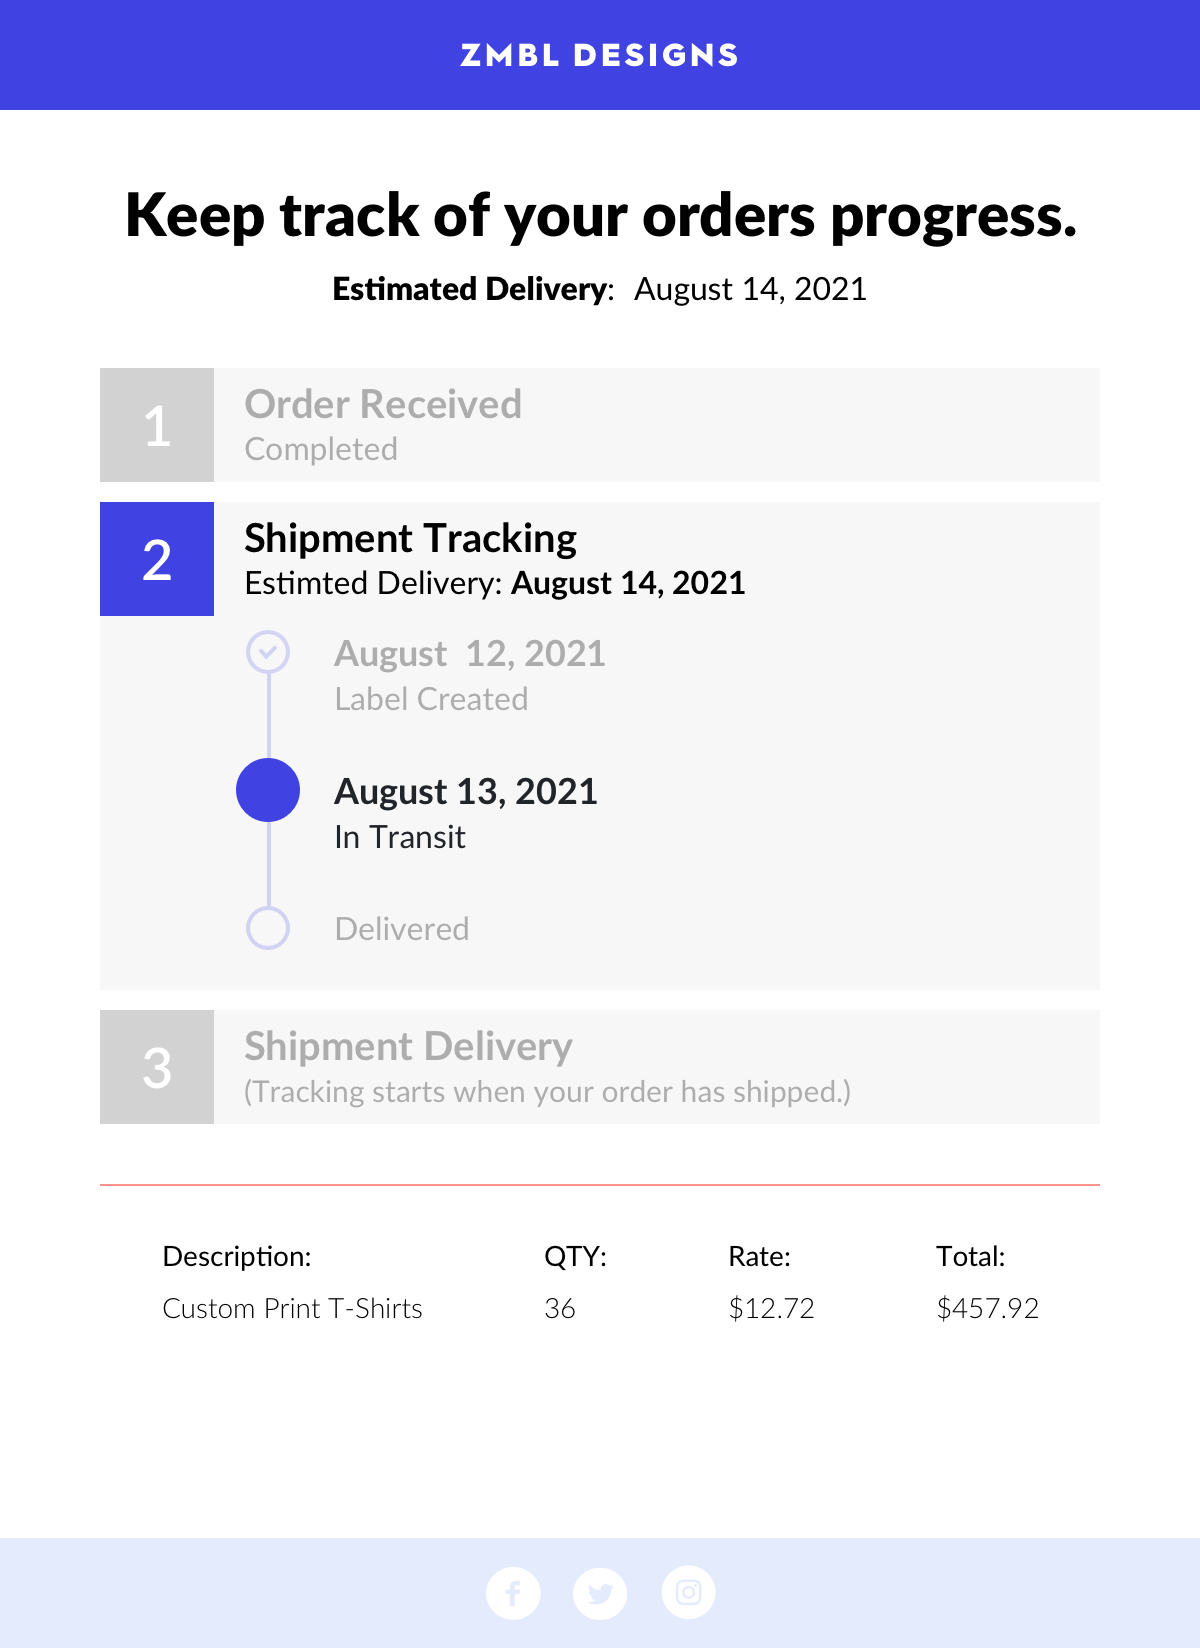Open the Facebook social icon
This screenshot has width=1200, height=1648.
pyautogui.click(x=513, y=1592)
